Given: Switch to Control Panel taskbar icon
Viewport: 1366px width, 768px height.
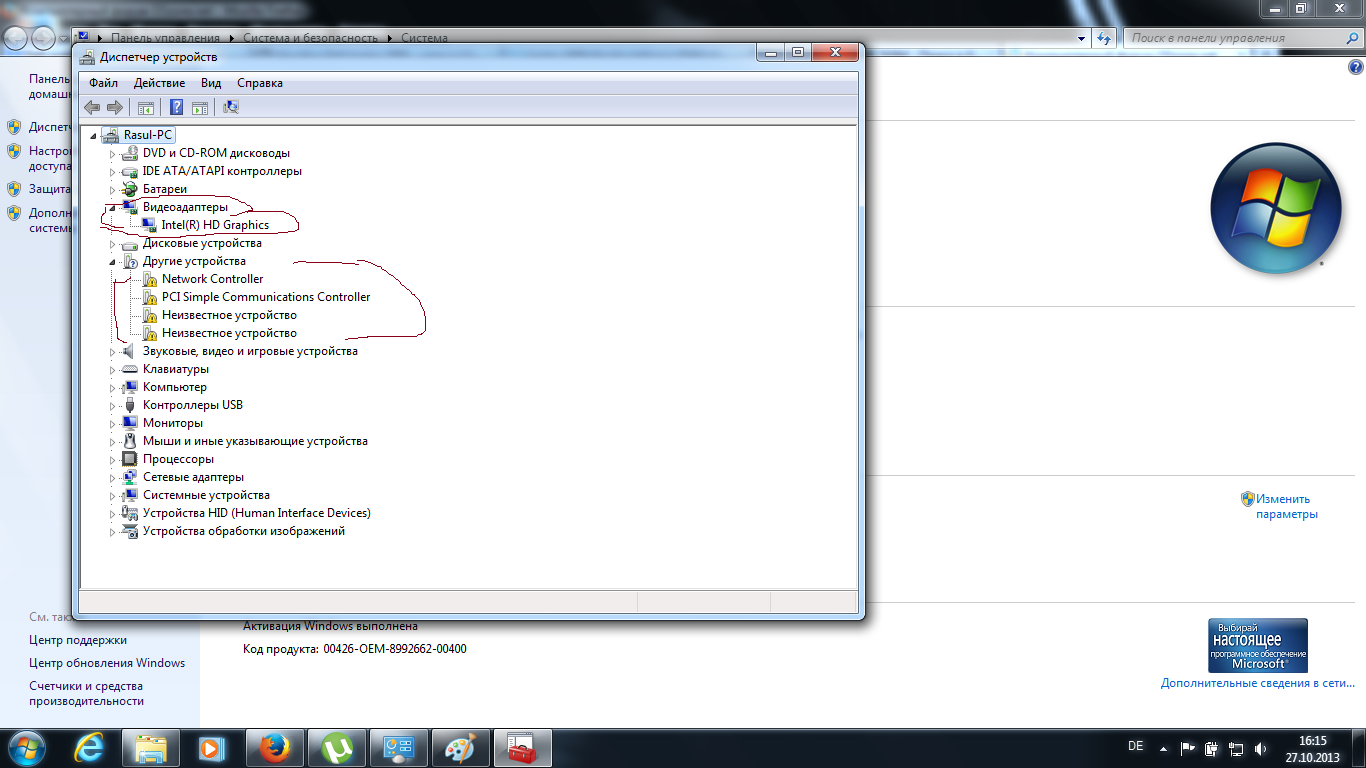Looking at the screenshot, I should click(x=399, y=748).
